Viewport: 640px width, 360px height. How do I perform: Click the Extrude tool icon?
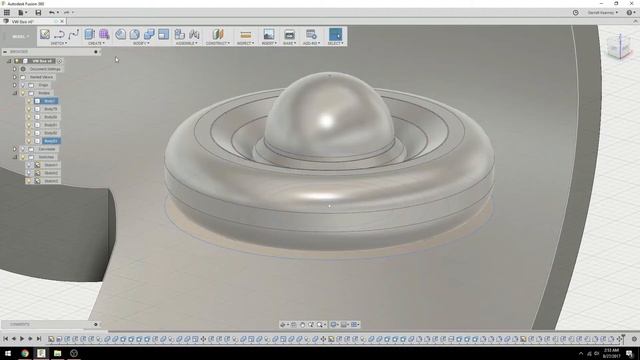[89, 34]
